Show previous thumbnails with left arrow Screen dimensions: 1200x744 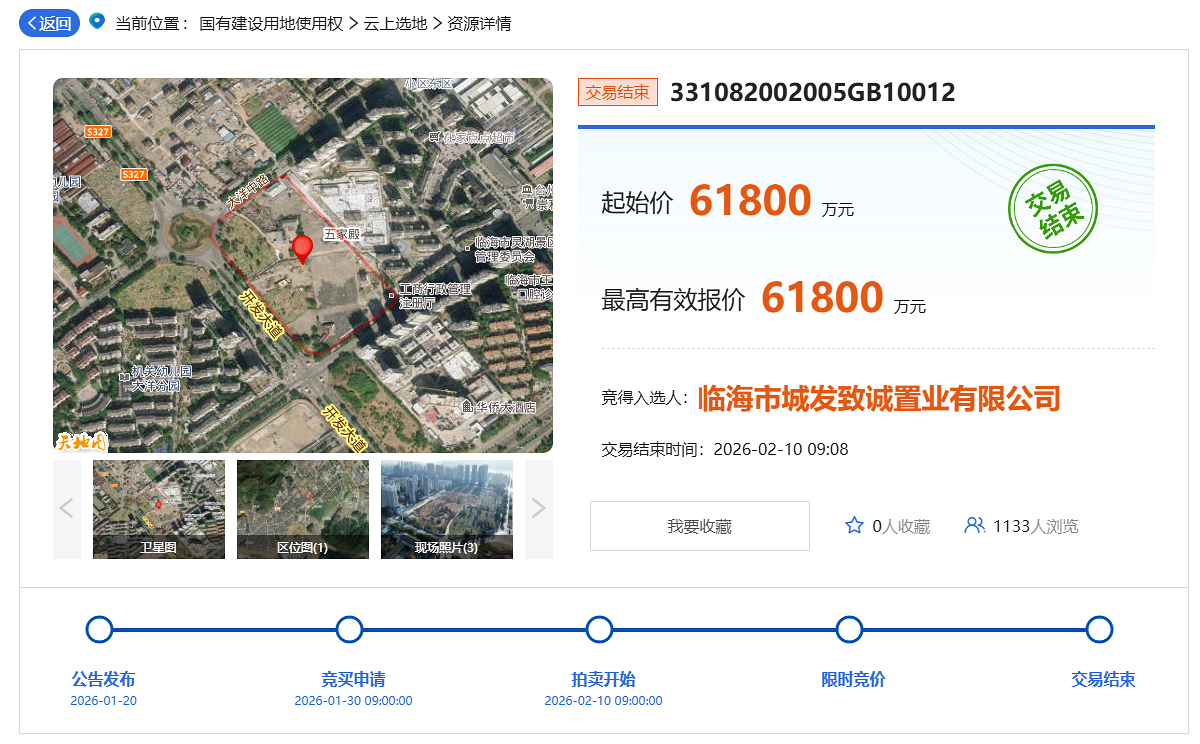pos(67,509)
